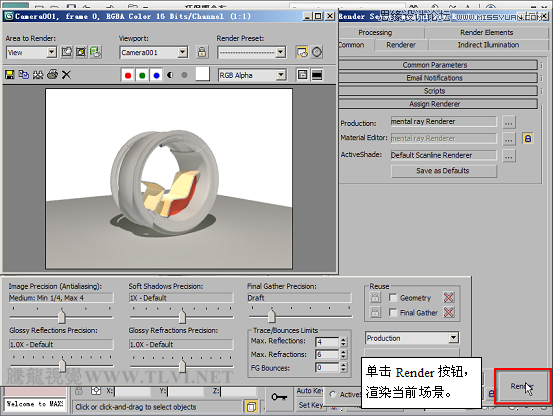
Task: Select the ActiveShade radio button
Action: [x=333, y=394]
